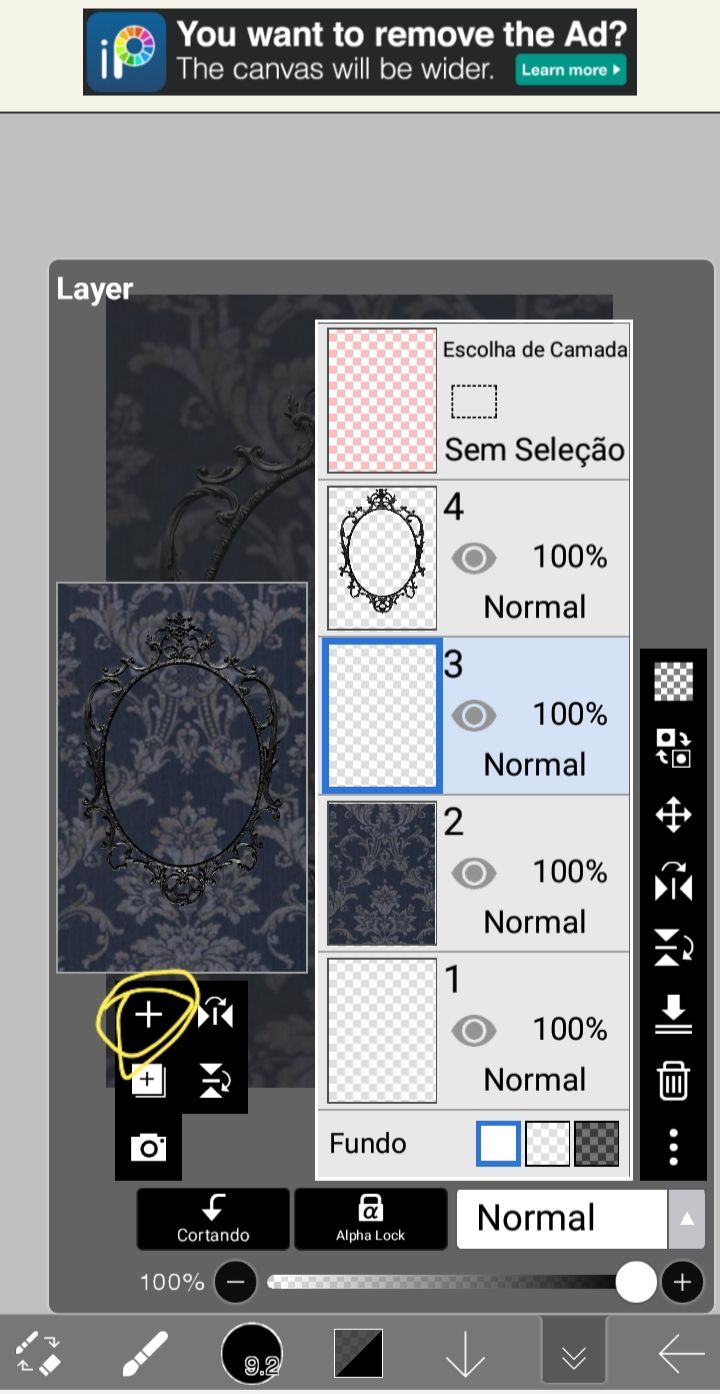Select the Escolha de Camada selection layer
Viewport: 720px width, 1394px height.
[x=475, y=401]
